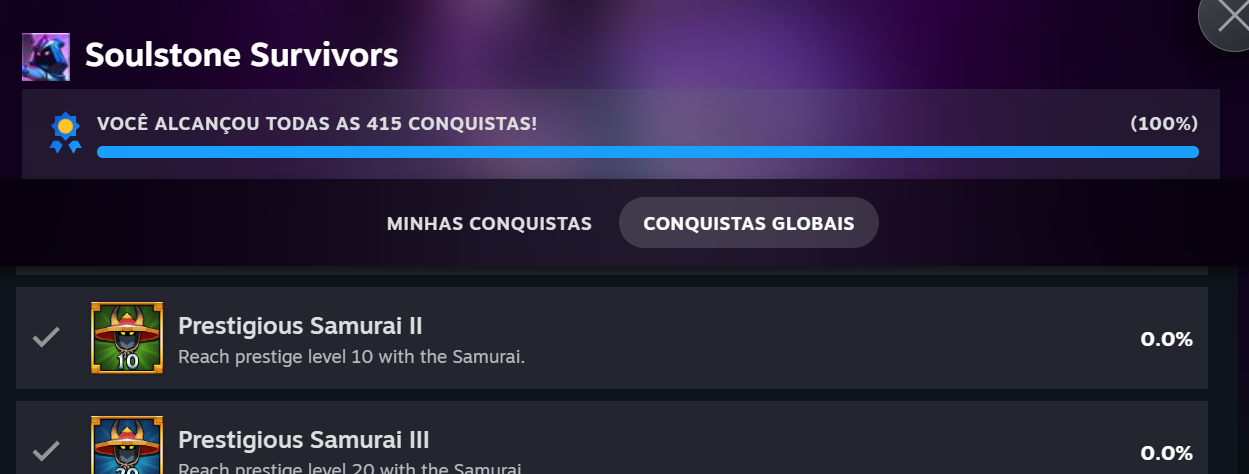Open the Soulstone Survivors title link
Screen dimensions: 1249x474
point(241,55)
